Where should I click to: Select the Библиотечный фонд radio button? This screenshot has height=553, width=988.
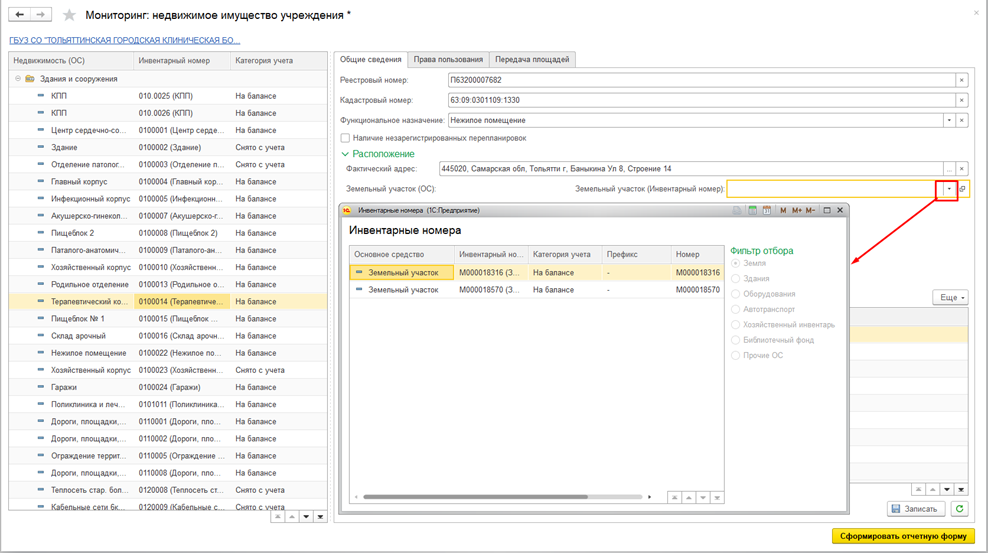coord(735,340)
